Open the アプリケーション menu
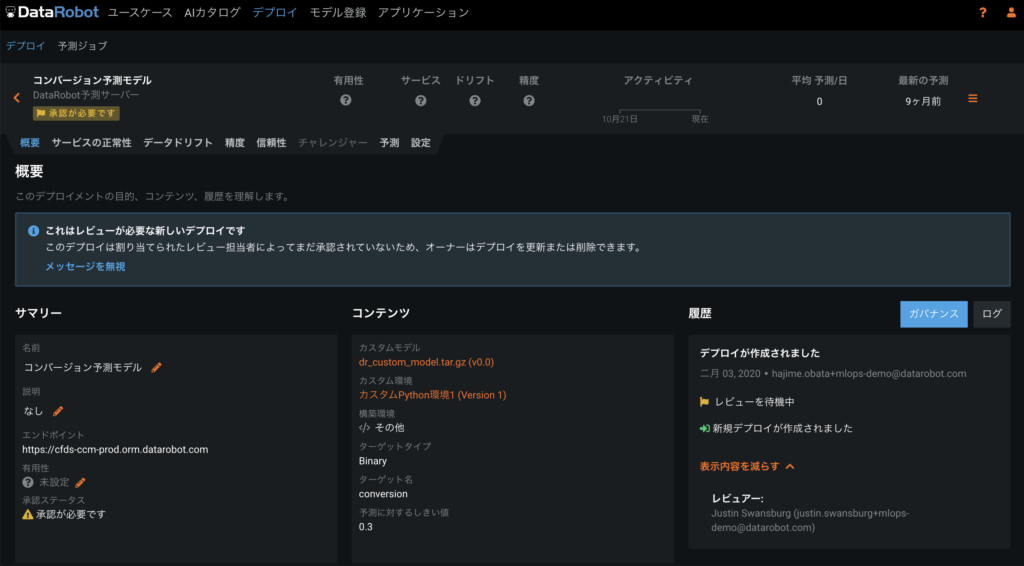The width and height of the screenshot is (1024, 566). click(x=423, y=12)
